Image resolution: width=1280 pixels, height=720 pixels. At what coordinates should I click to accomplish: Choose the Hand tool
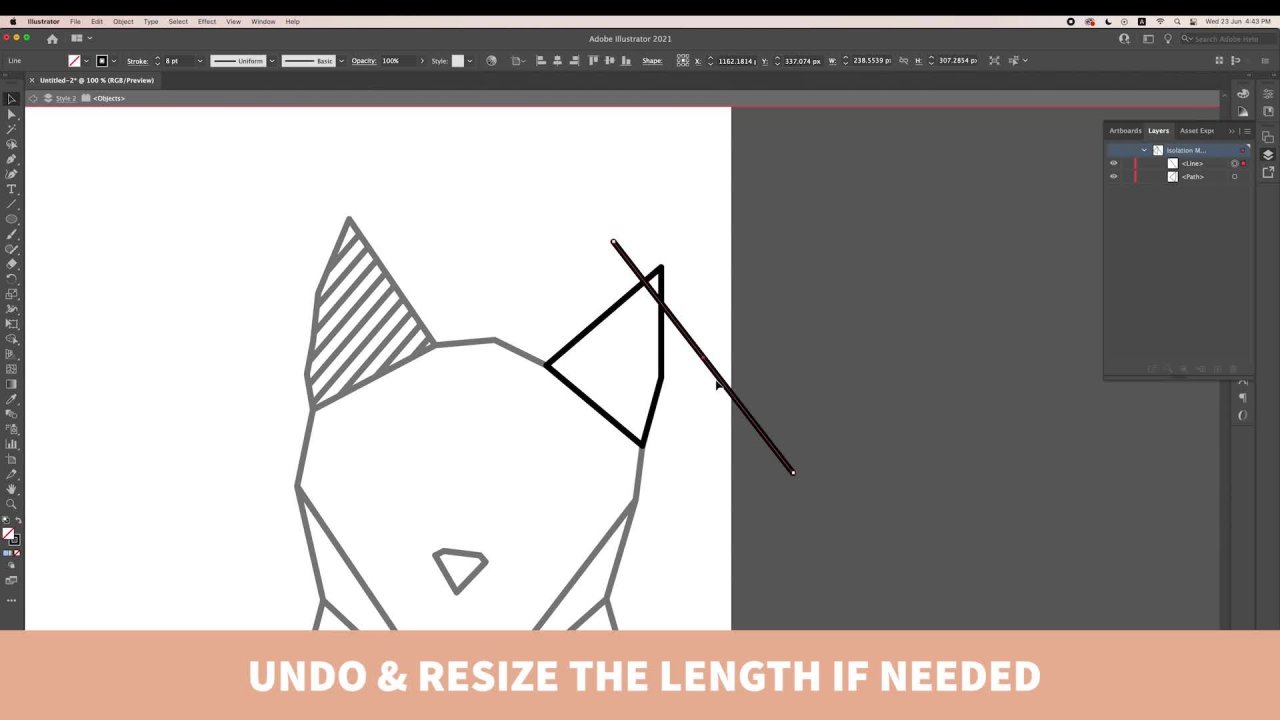pos(11,489)
